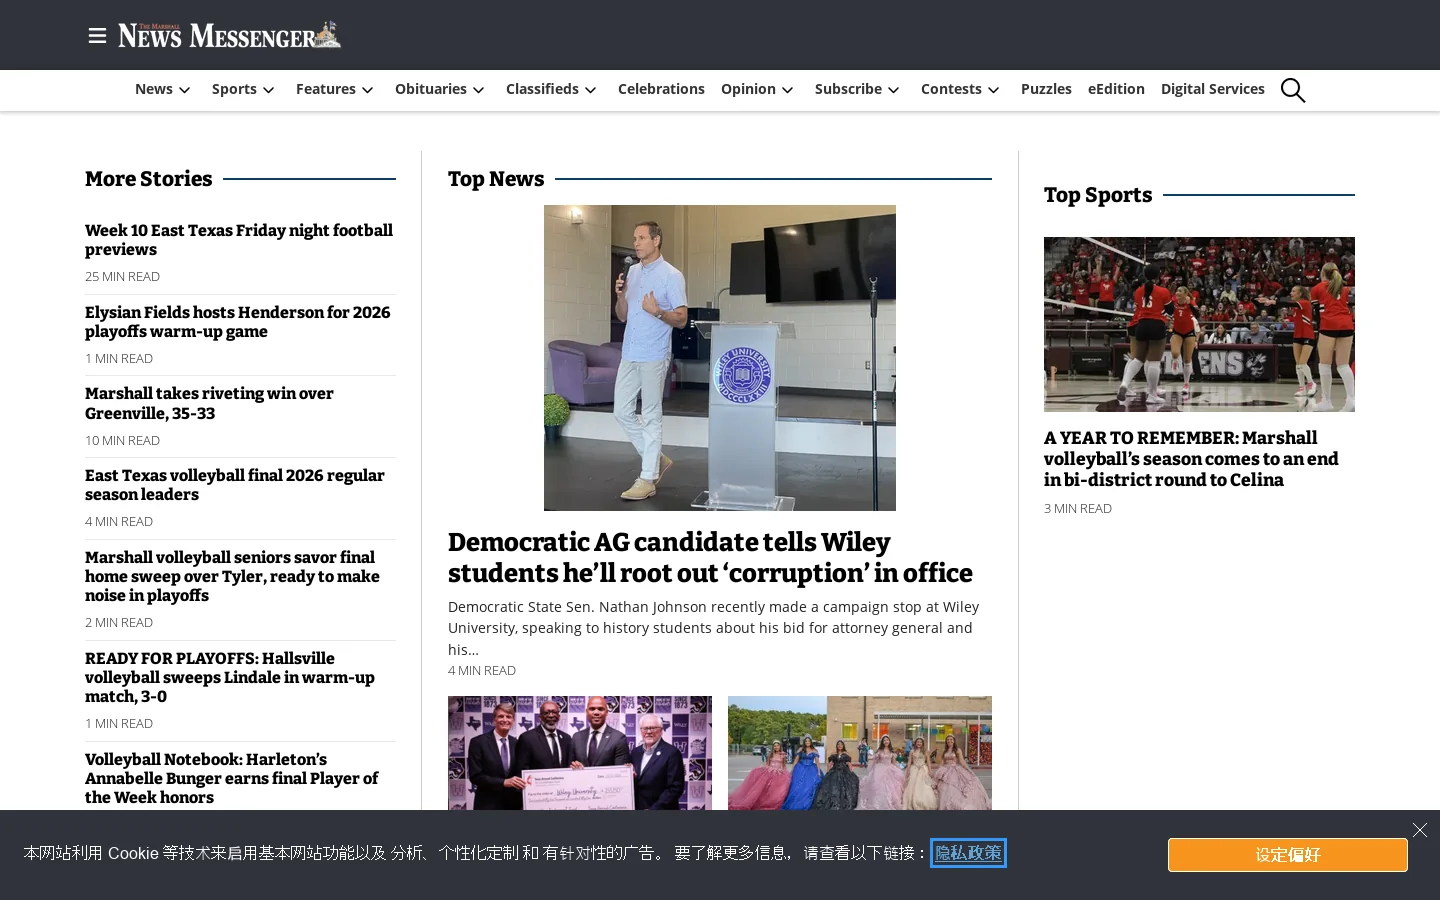Open Volleyball Notebook Annabelle Bunger story

(x=232, y=778)
